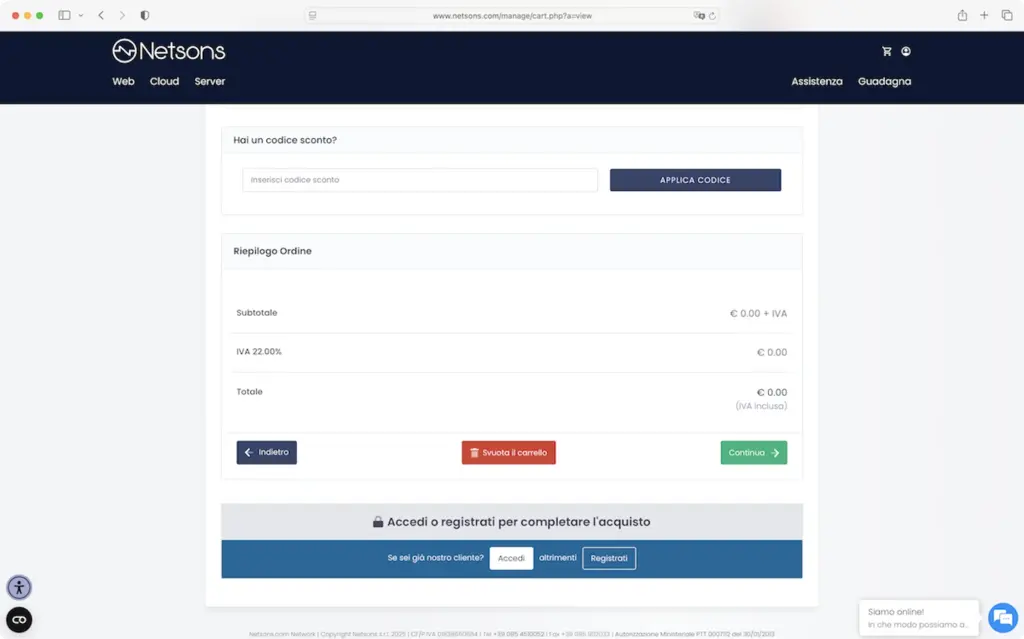Click the privacy shield icon
The width and height of the screenshot is (1024, 639).
tap(145, 16)
